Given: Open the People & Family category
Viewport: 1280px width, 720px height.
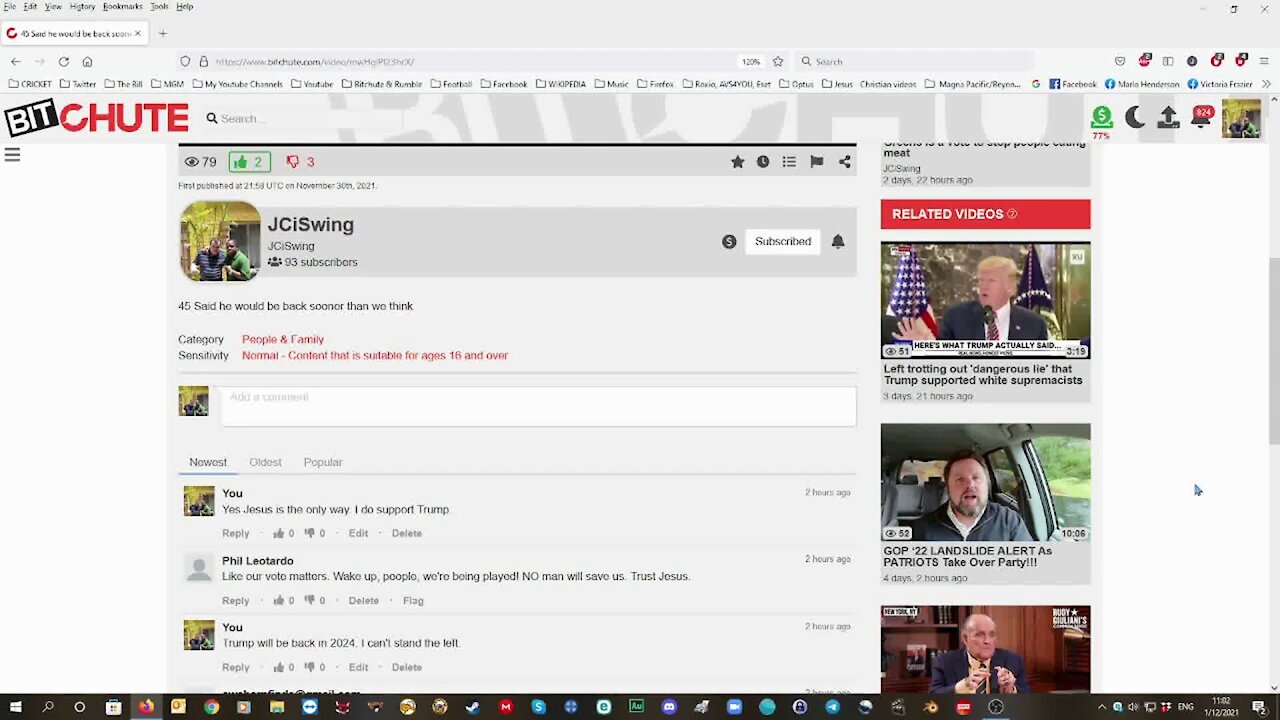Looking at the screenshot, I should click(x=283, y=340).
